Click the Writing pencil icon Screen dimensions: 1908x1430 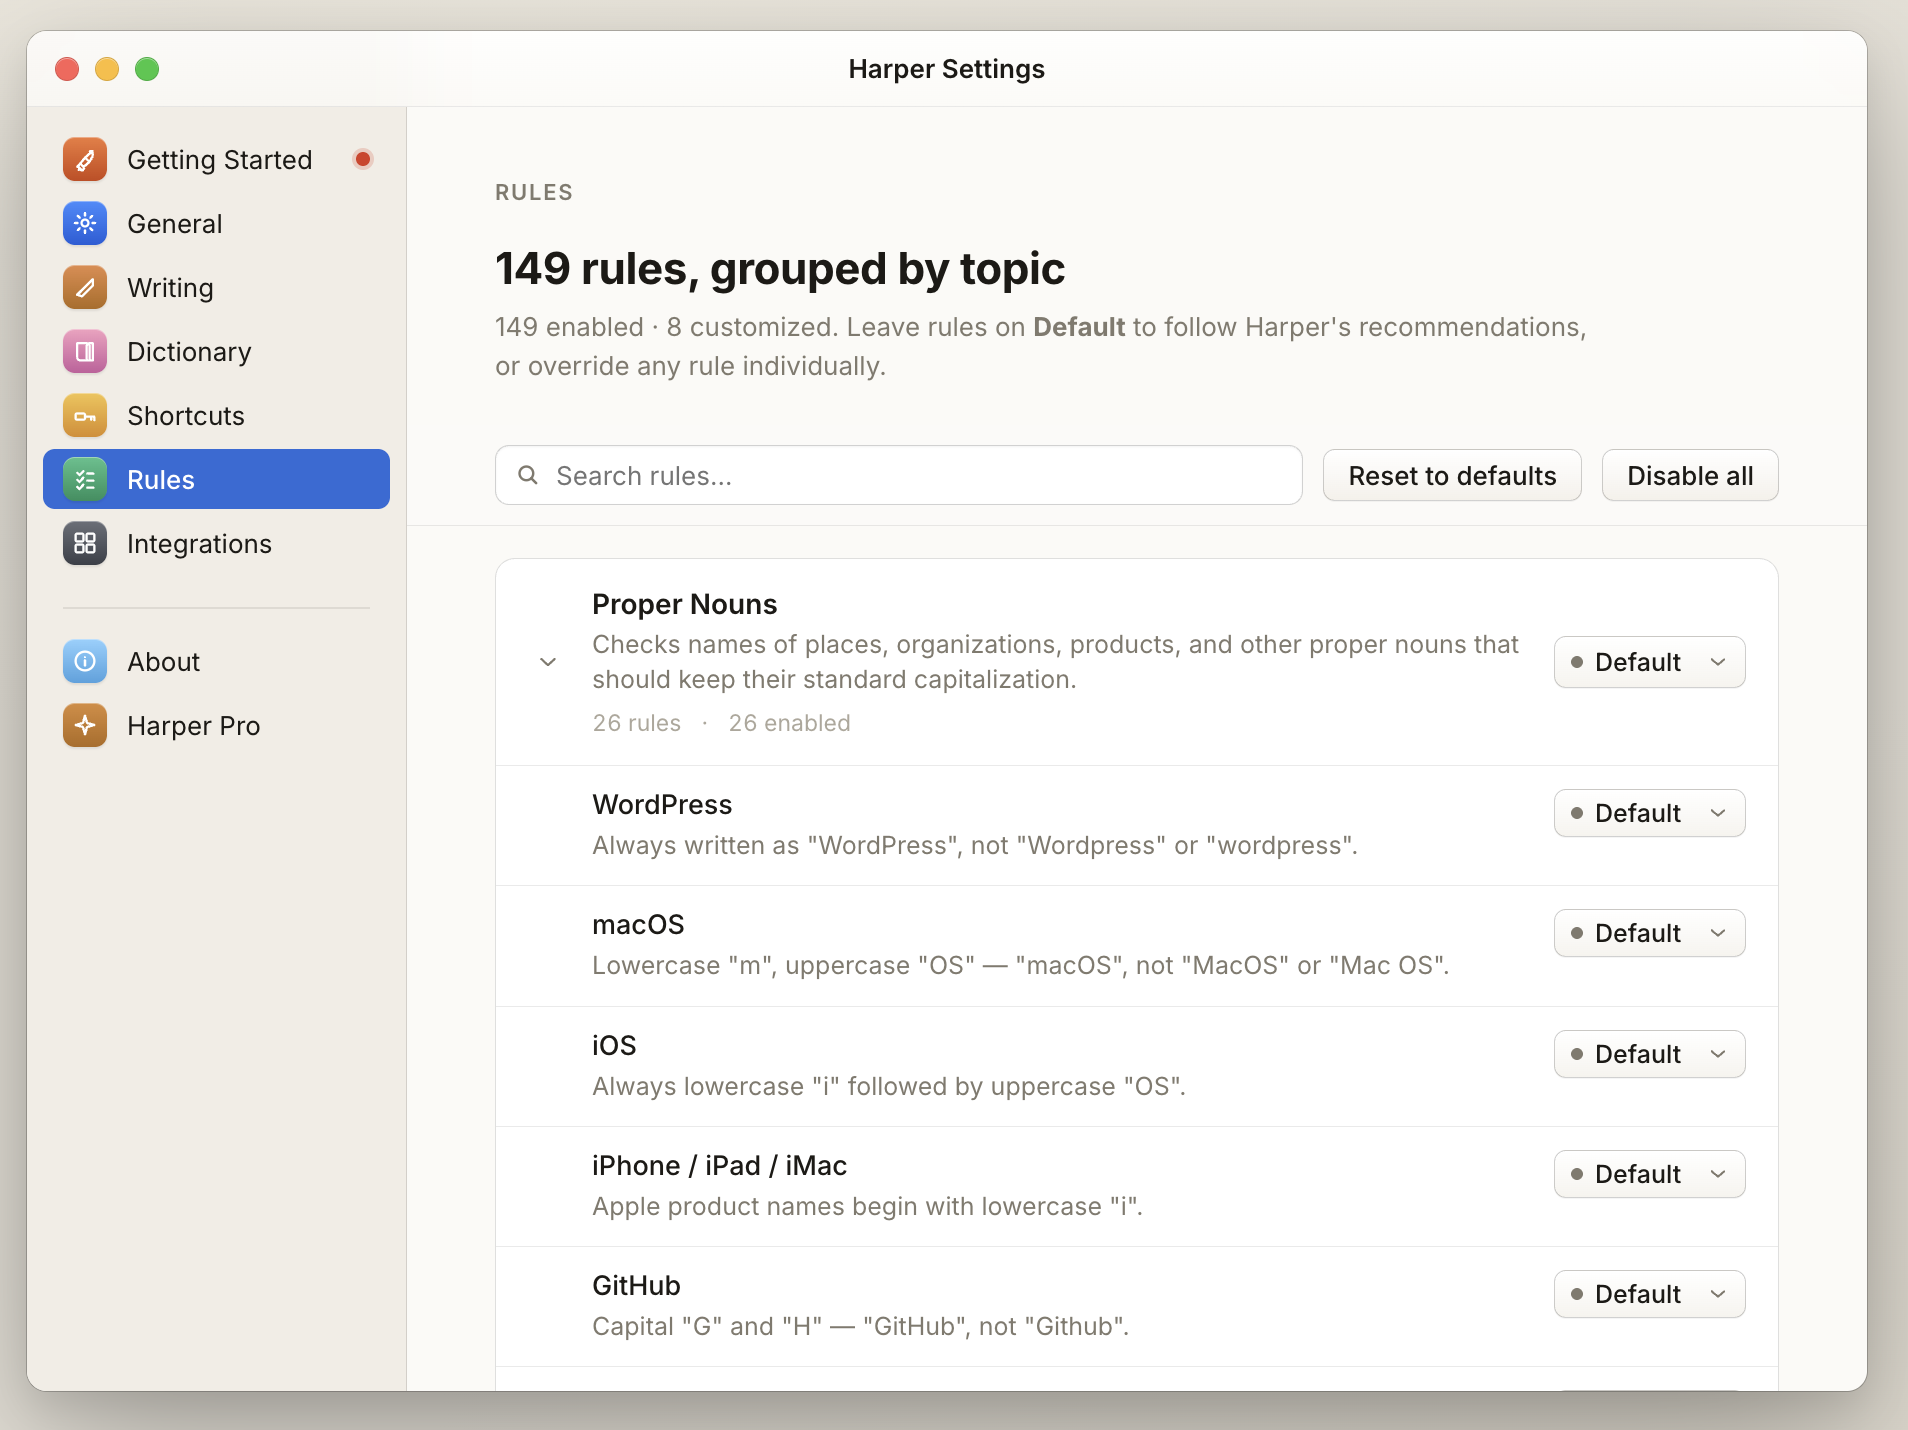[85, 288]
